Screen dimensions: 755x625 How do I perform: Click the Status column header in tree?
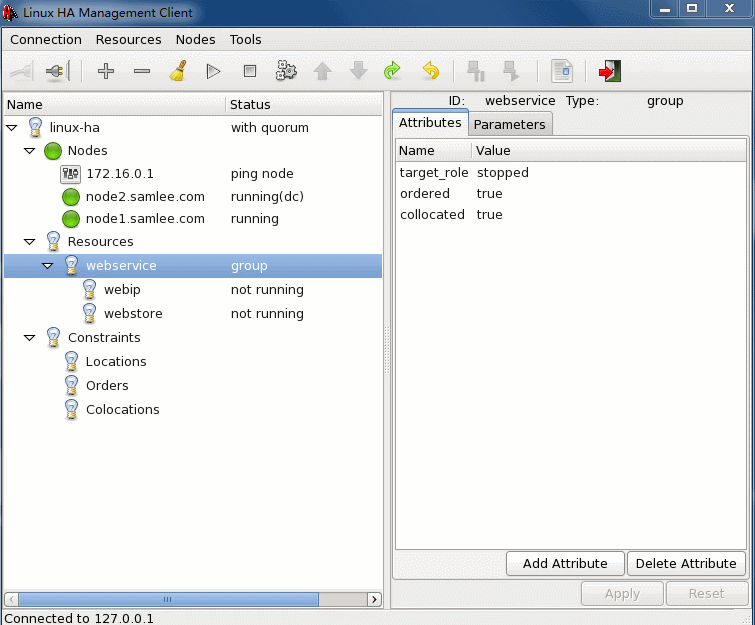click(304, 104)
